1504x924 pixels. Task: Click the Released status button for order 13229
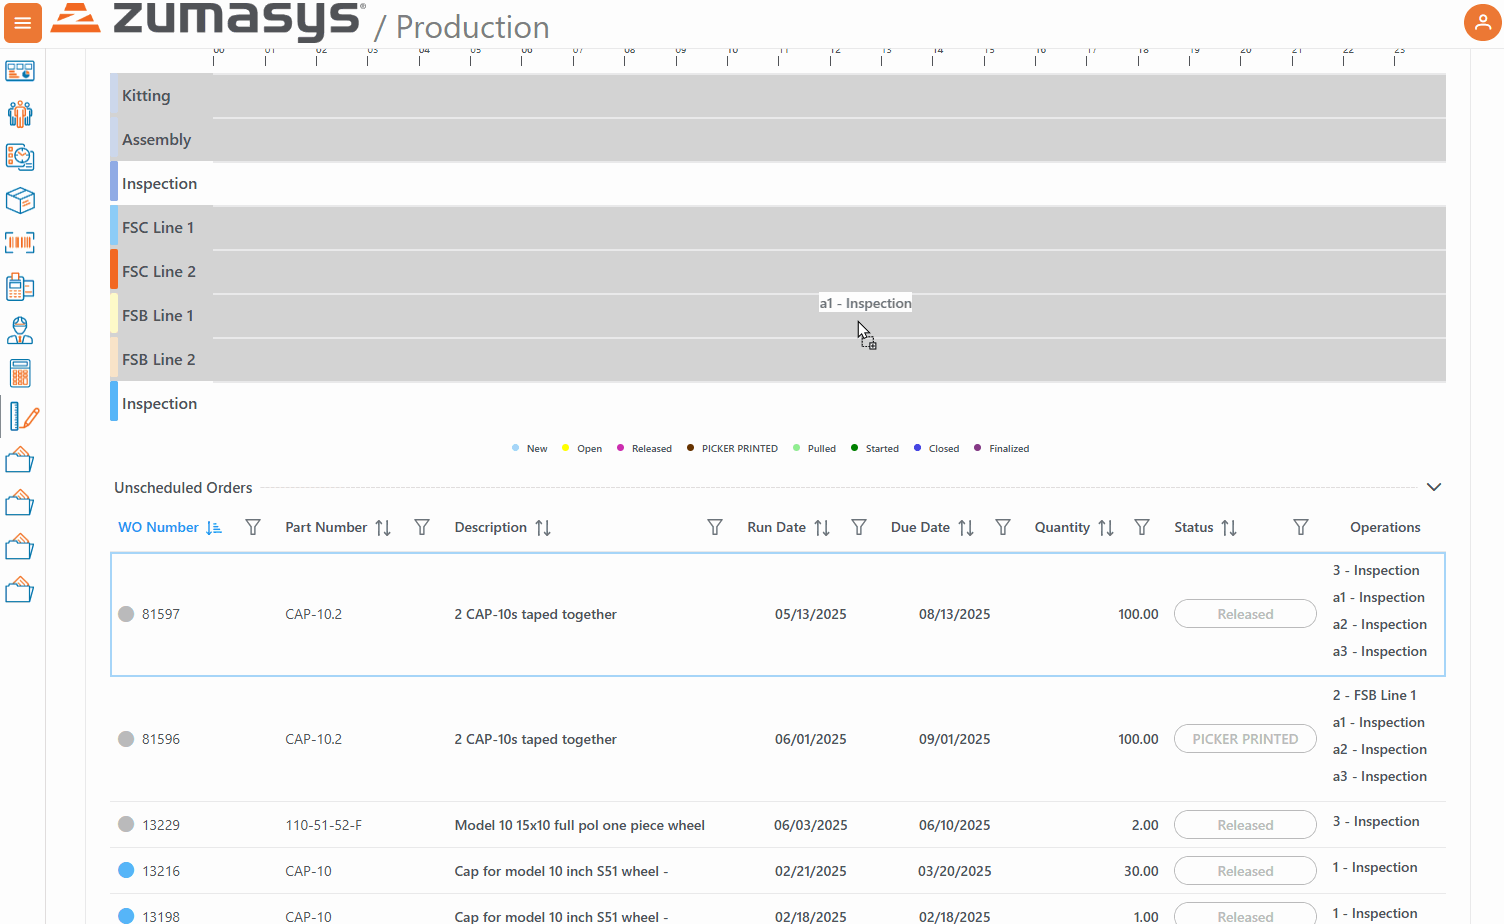tap(1244, 824)
